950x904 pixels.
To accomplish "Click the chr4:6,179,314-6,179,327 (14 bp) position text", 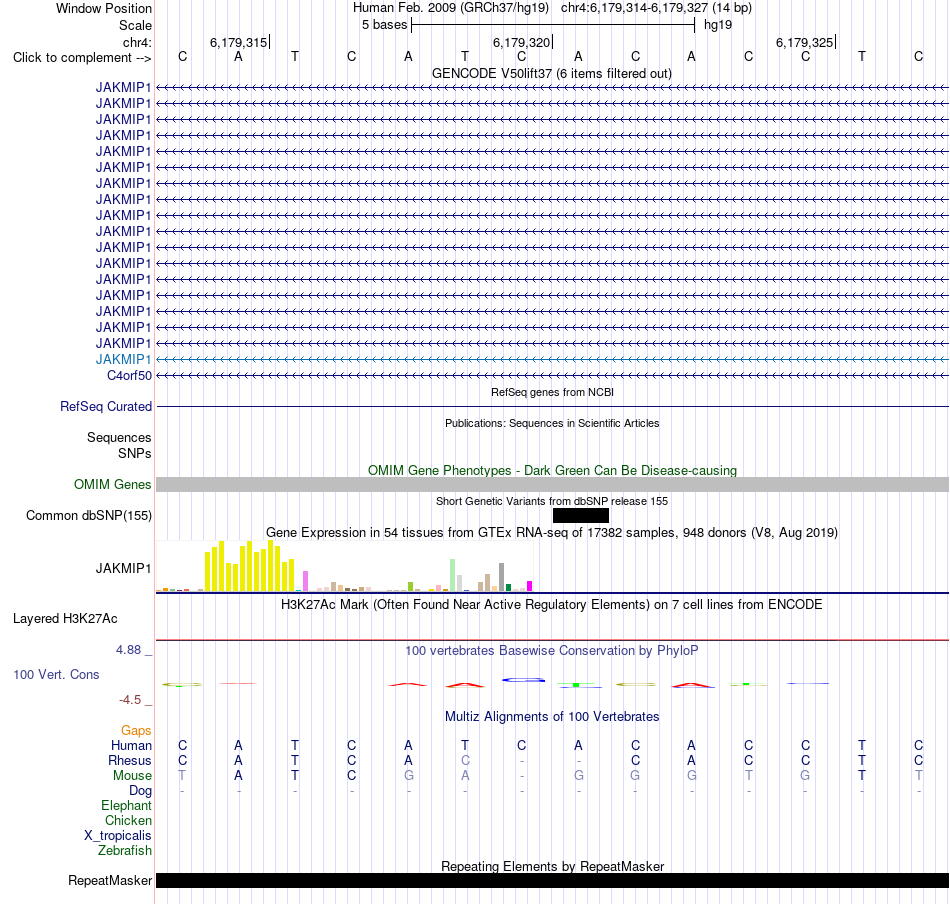I will click(x=656, y=8).
